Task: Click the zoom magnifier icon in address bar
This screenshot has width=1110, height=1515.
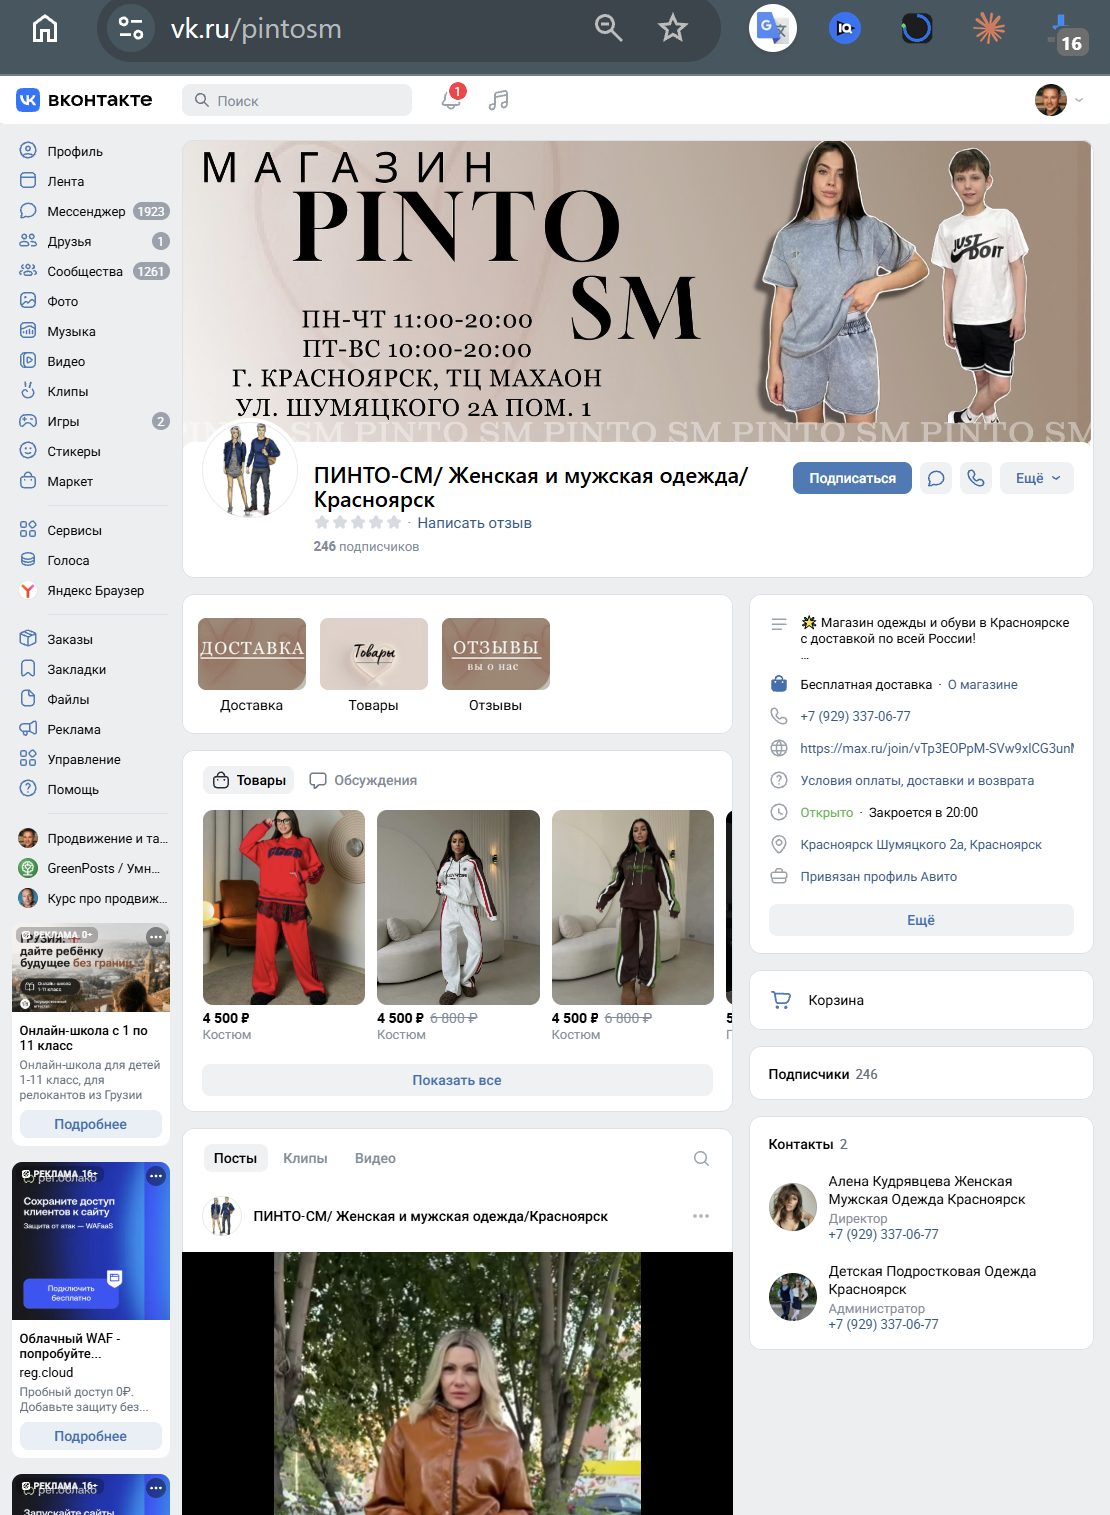Action: [608, 28]
